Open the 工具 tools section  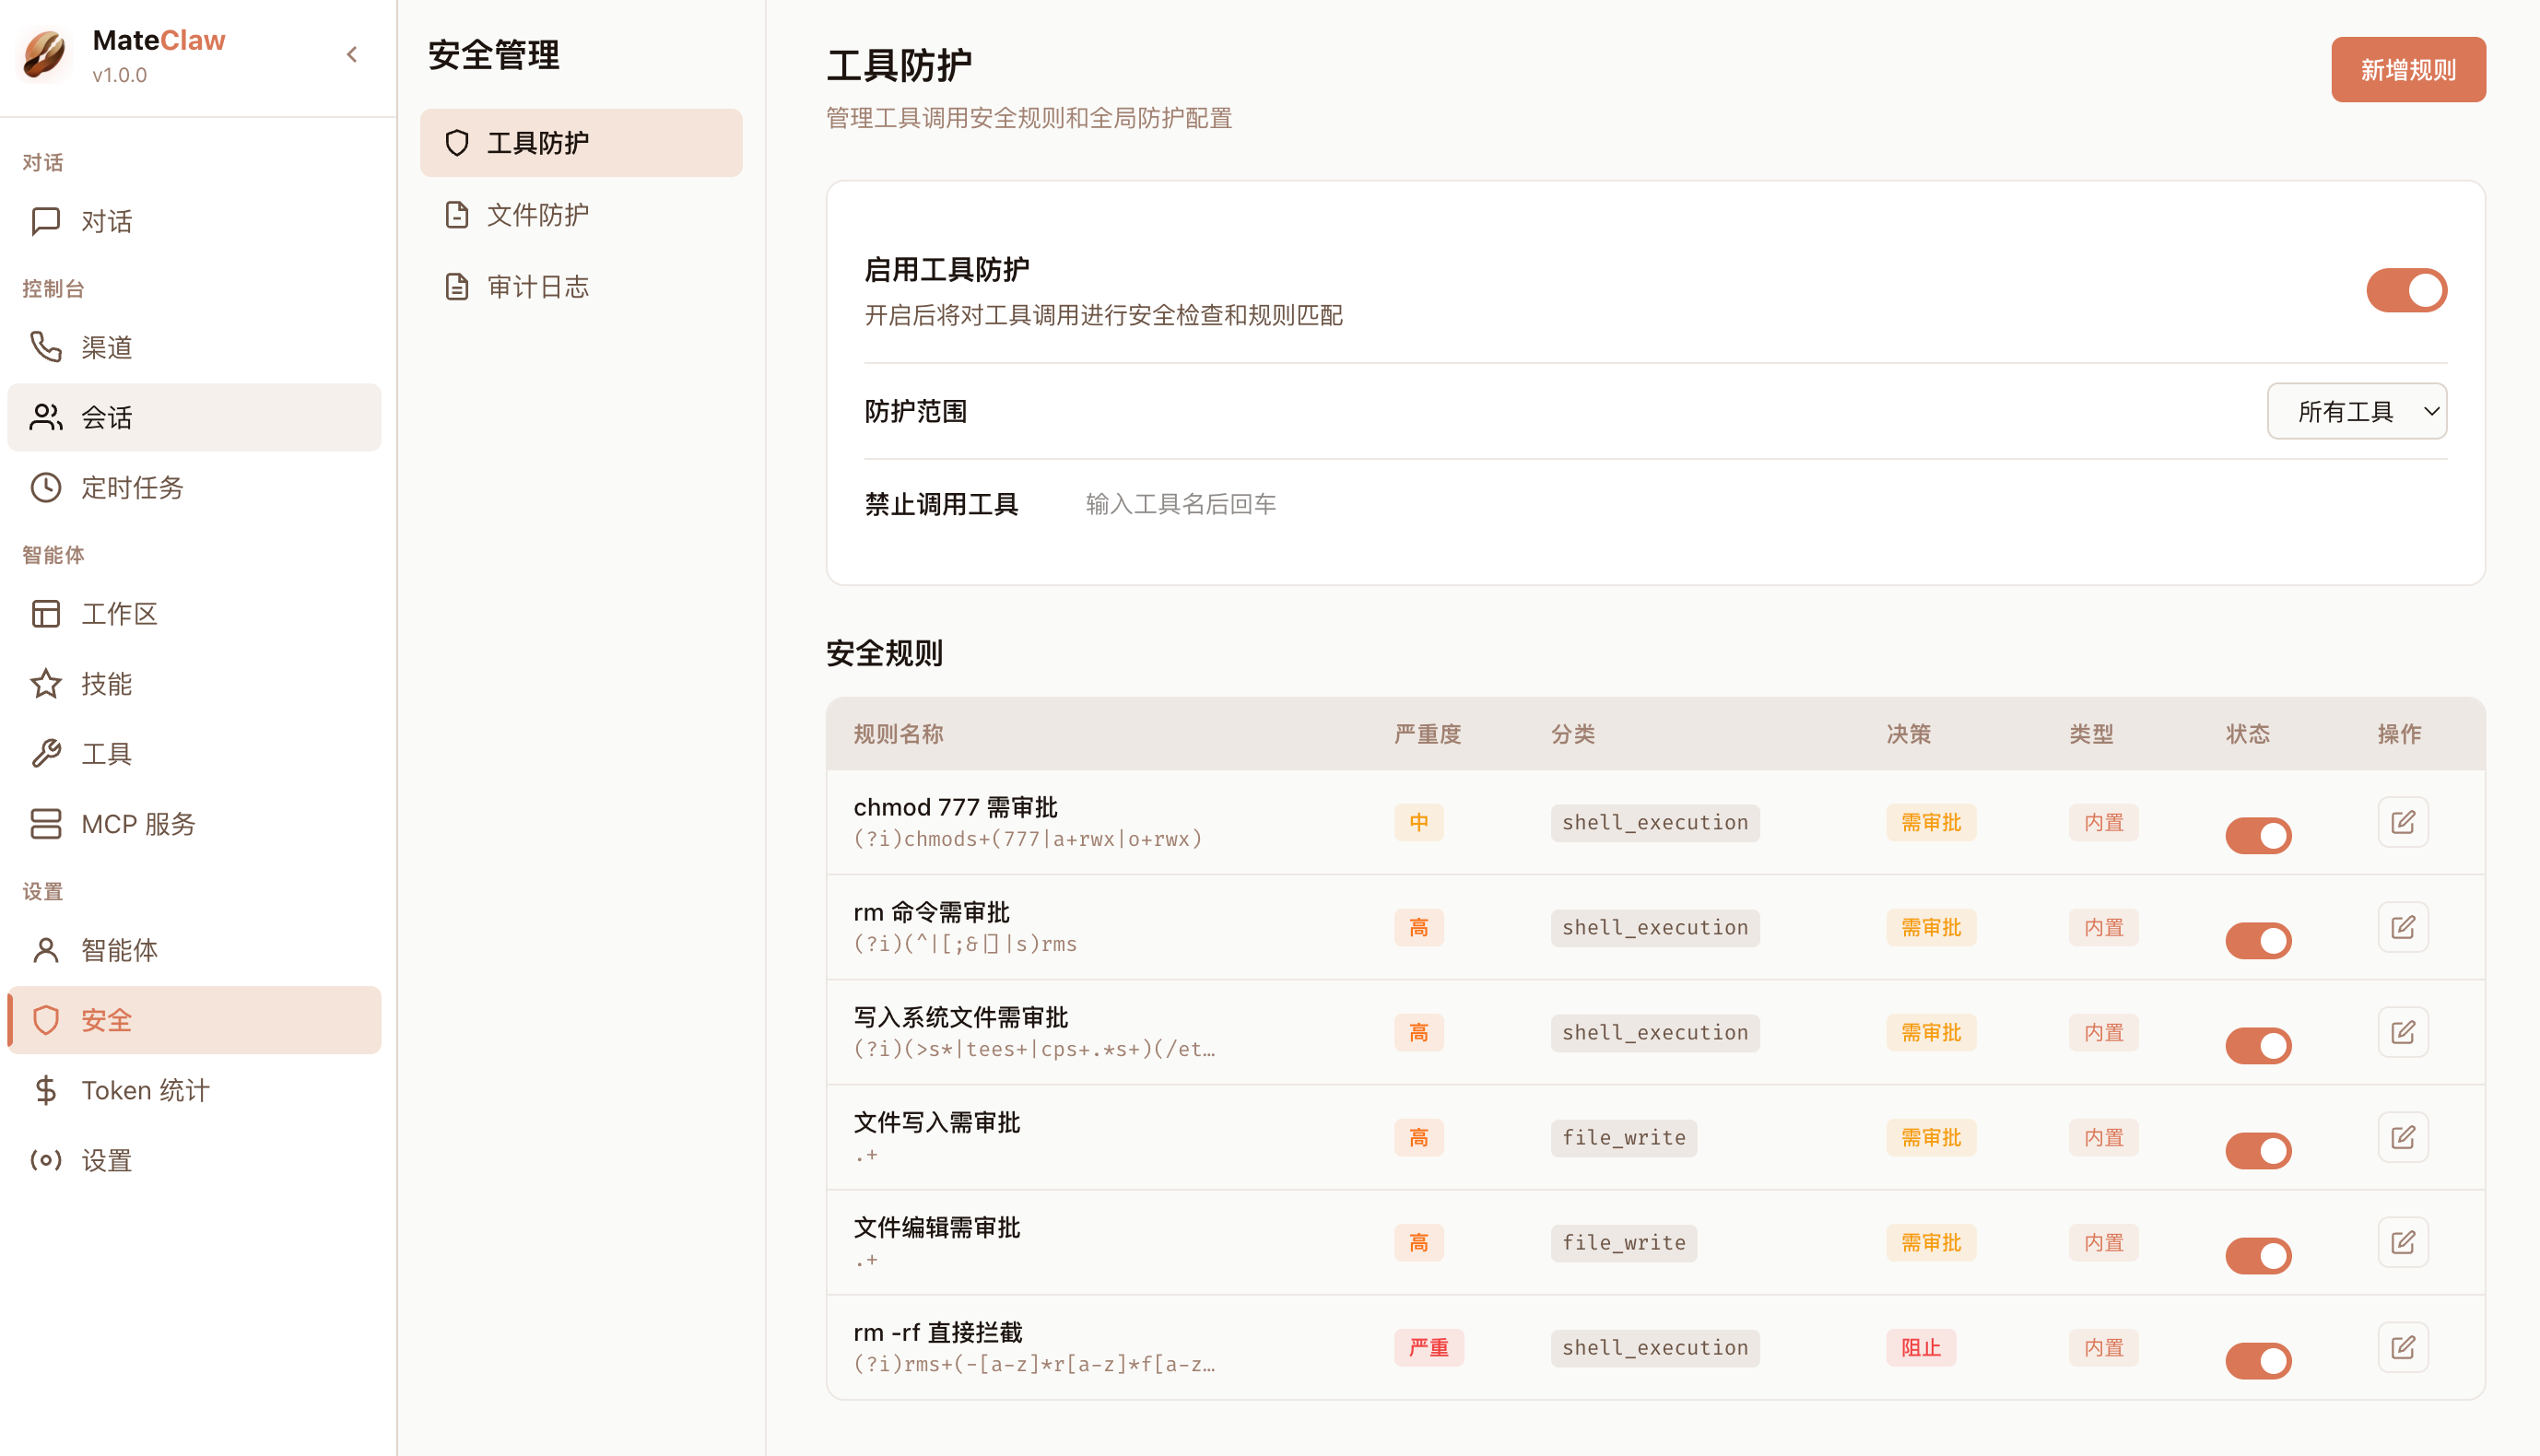click(x=105, y=753)
